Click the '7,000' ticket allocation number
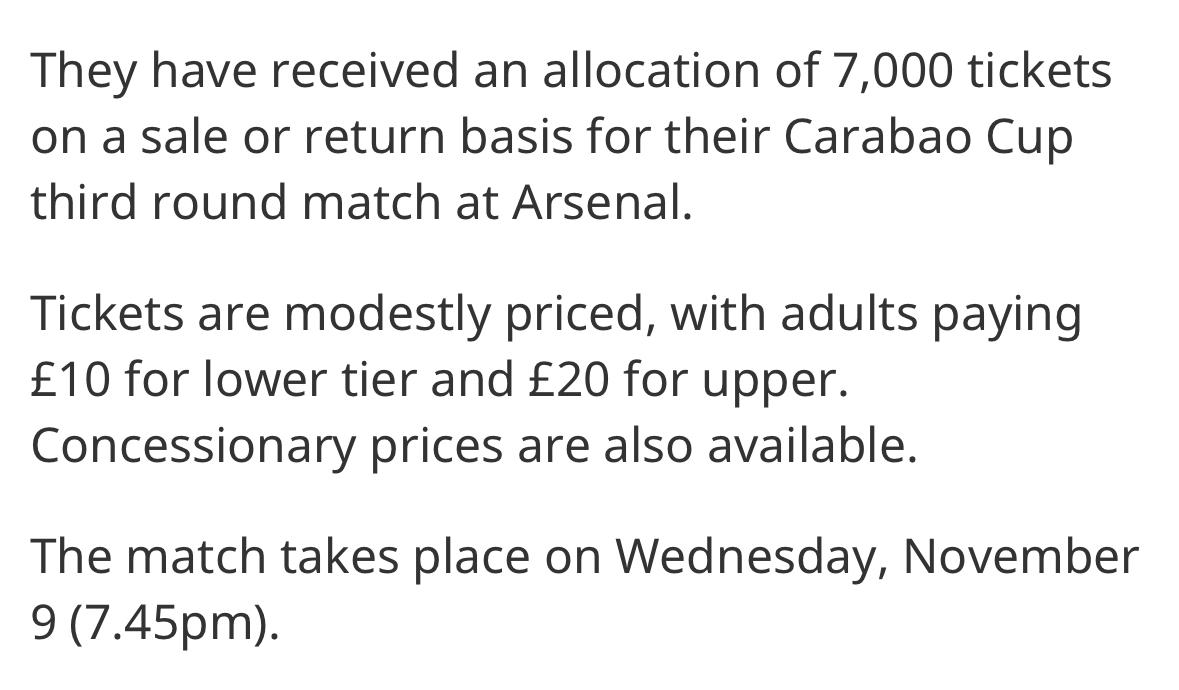 892,70
